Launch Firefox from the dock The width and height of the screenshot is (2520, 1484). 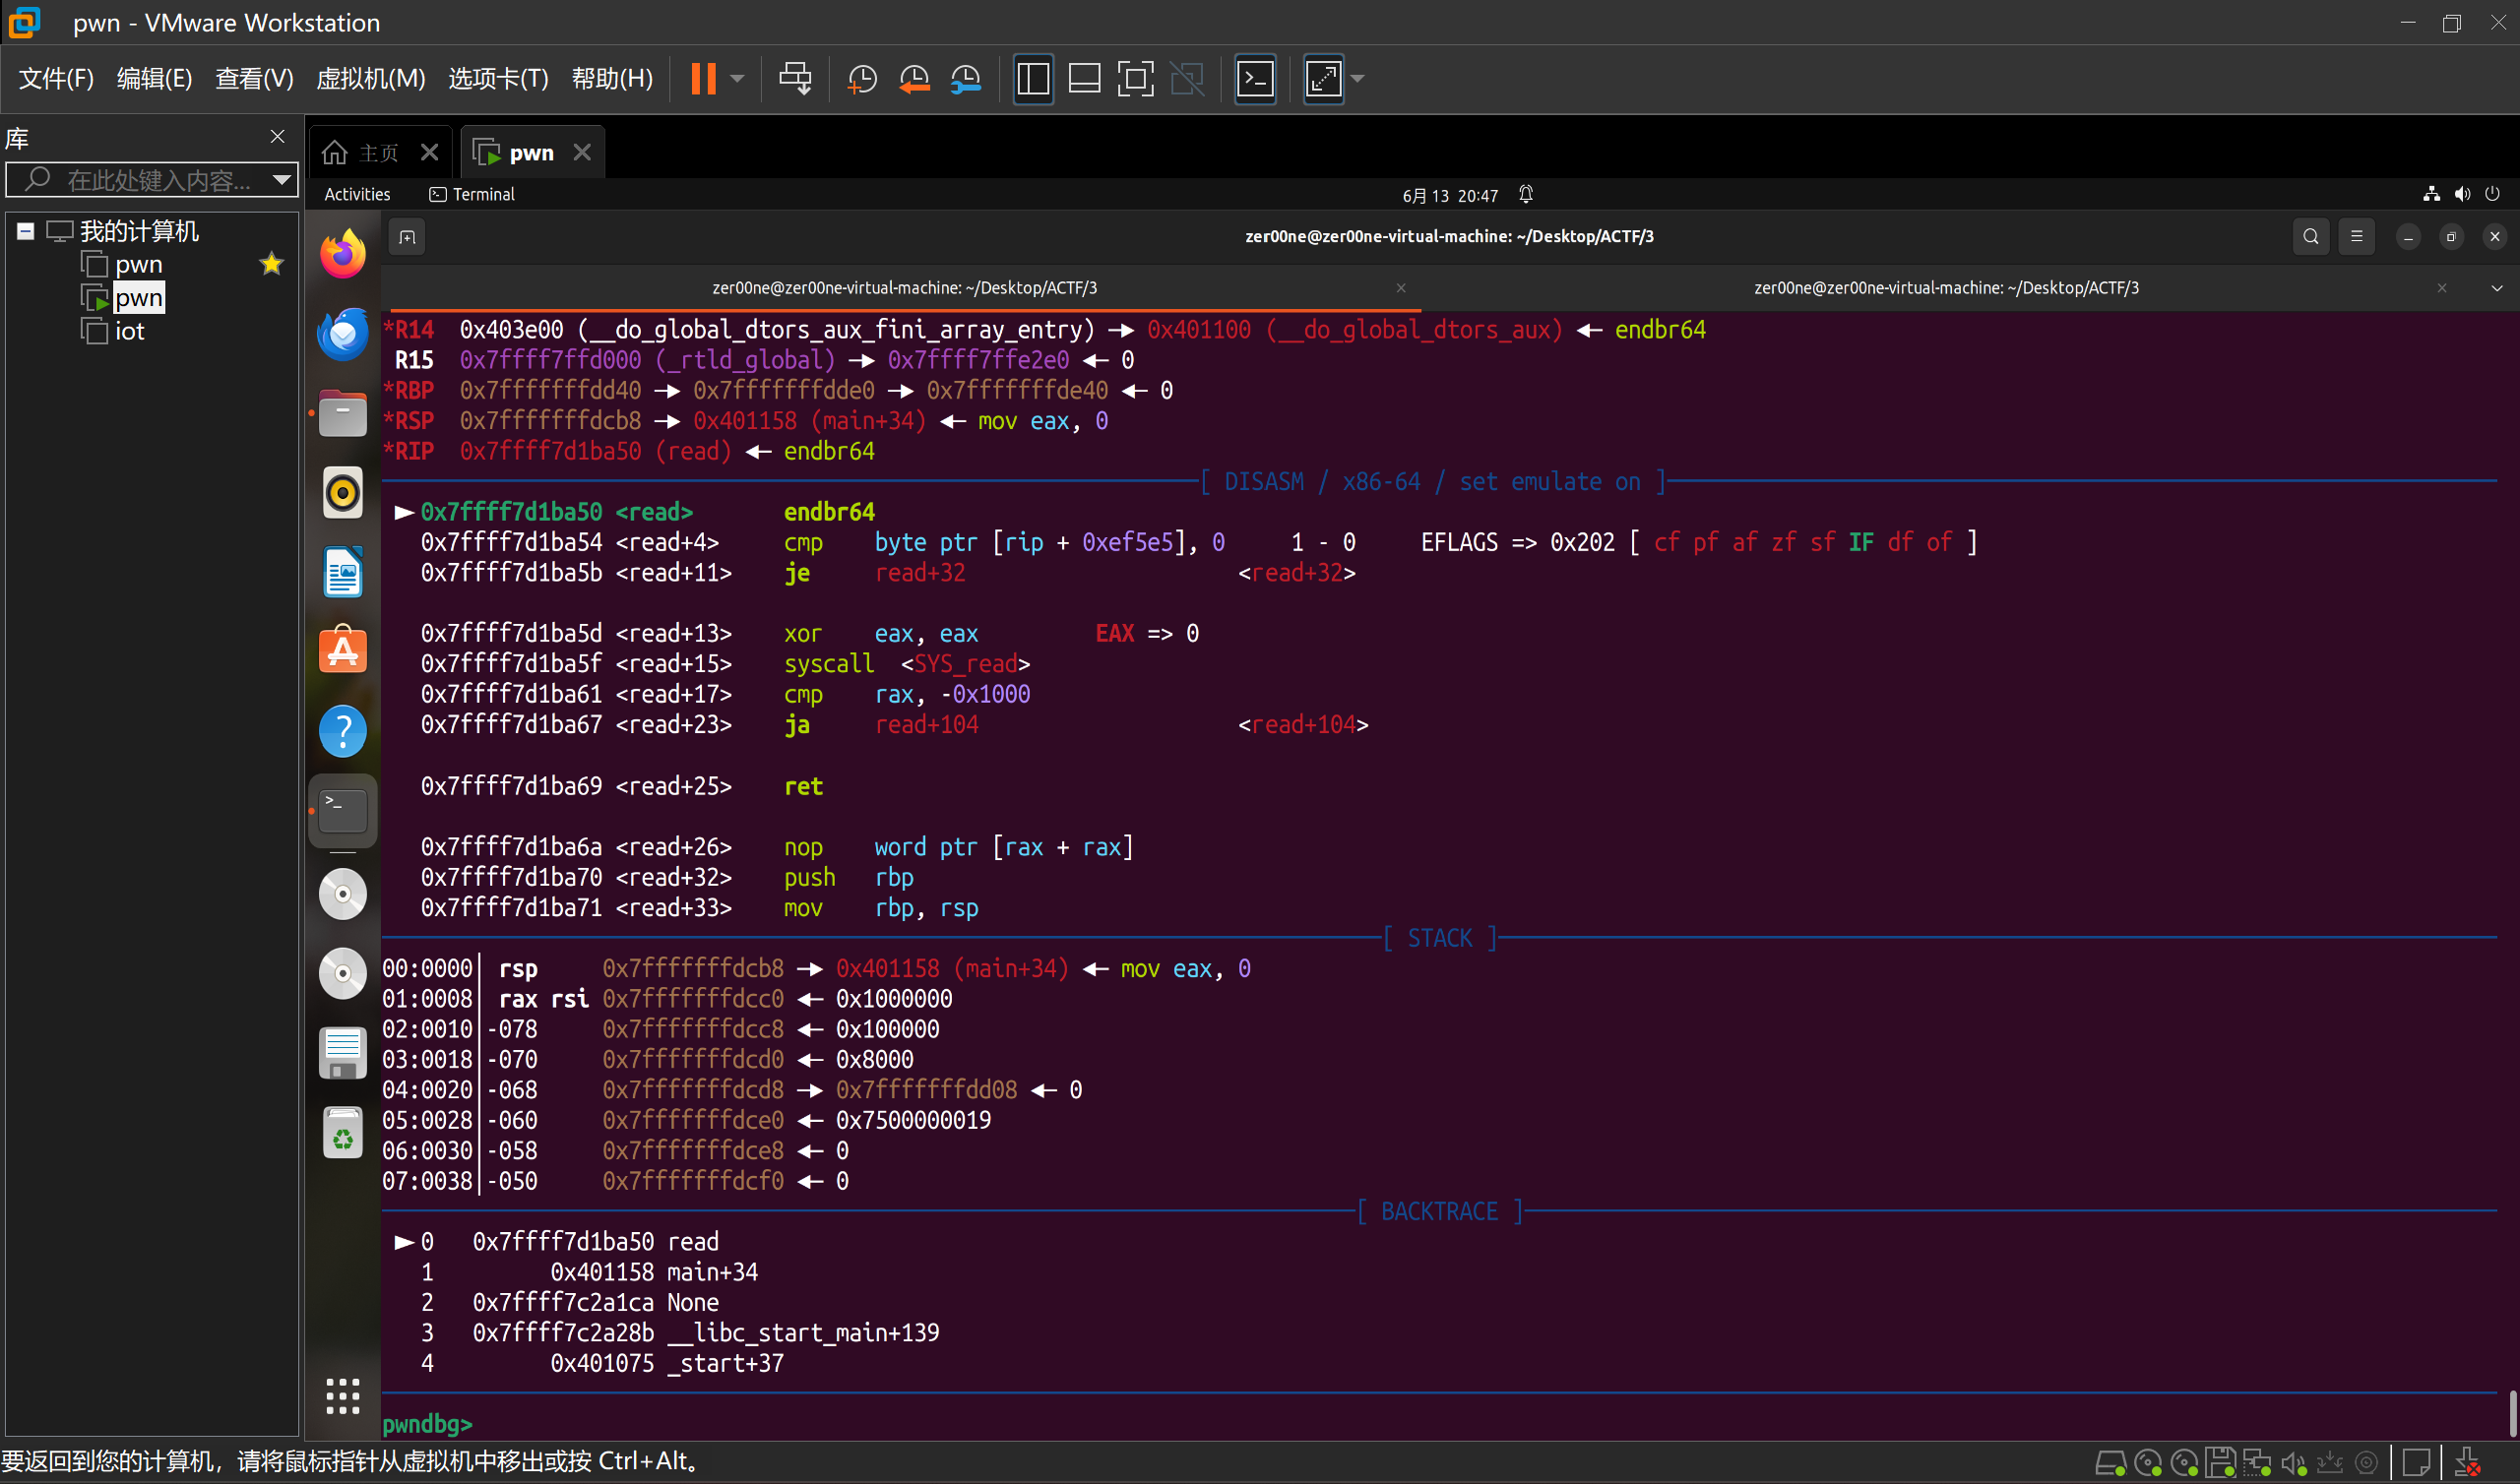pyautogui.click(x=343, y=254)
